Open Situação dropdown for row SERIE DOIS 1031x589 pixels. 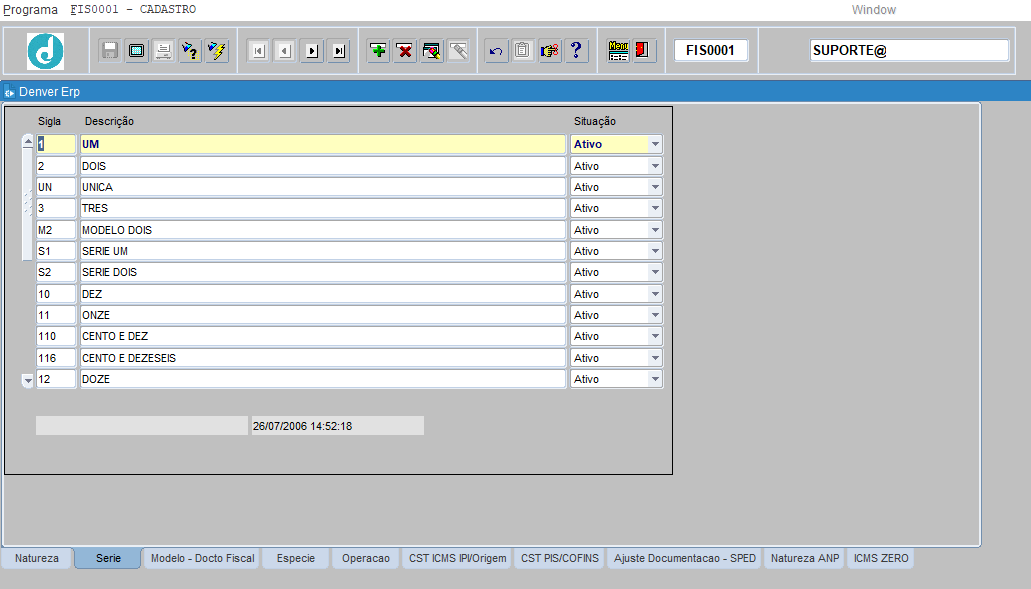pyautogui.click(x=655, y=272)
